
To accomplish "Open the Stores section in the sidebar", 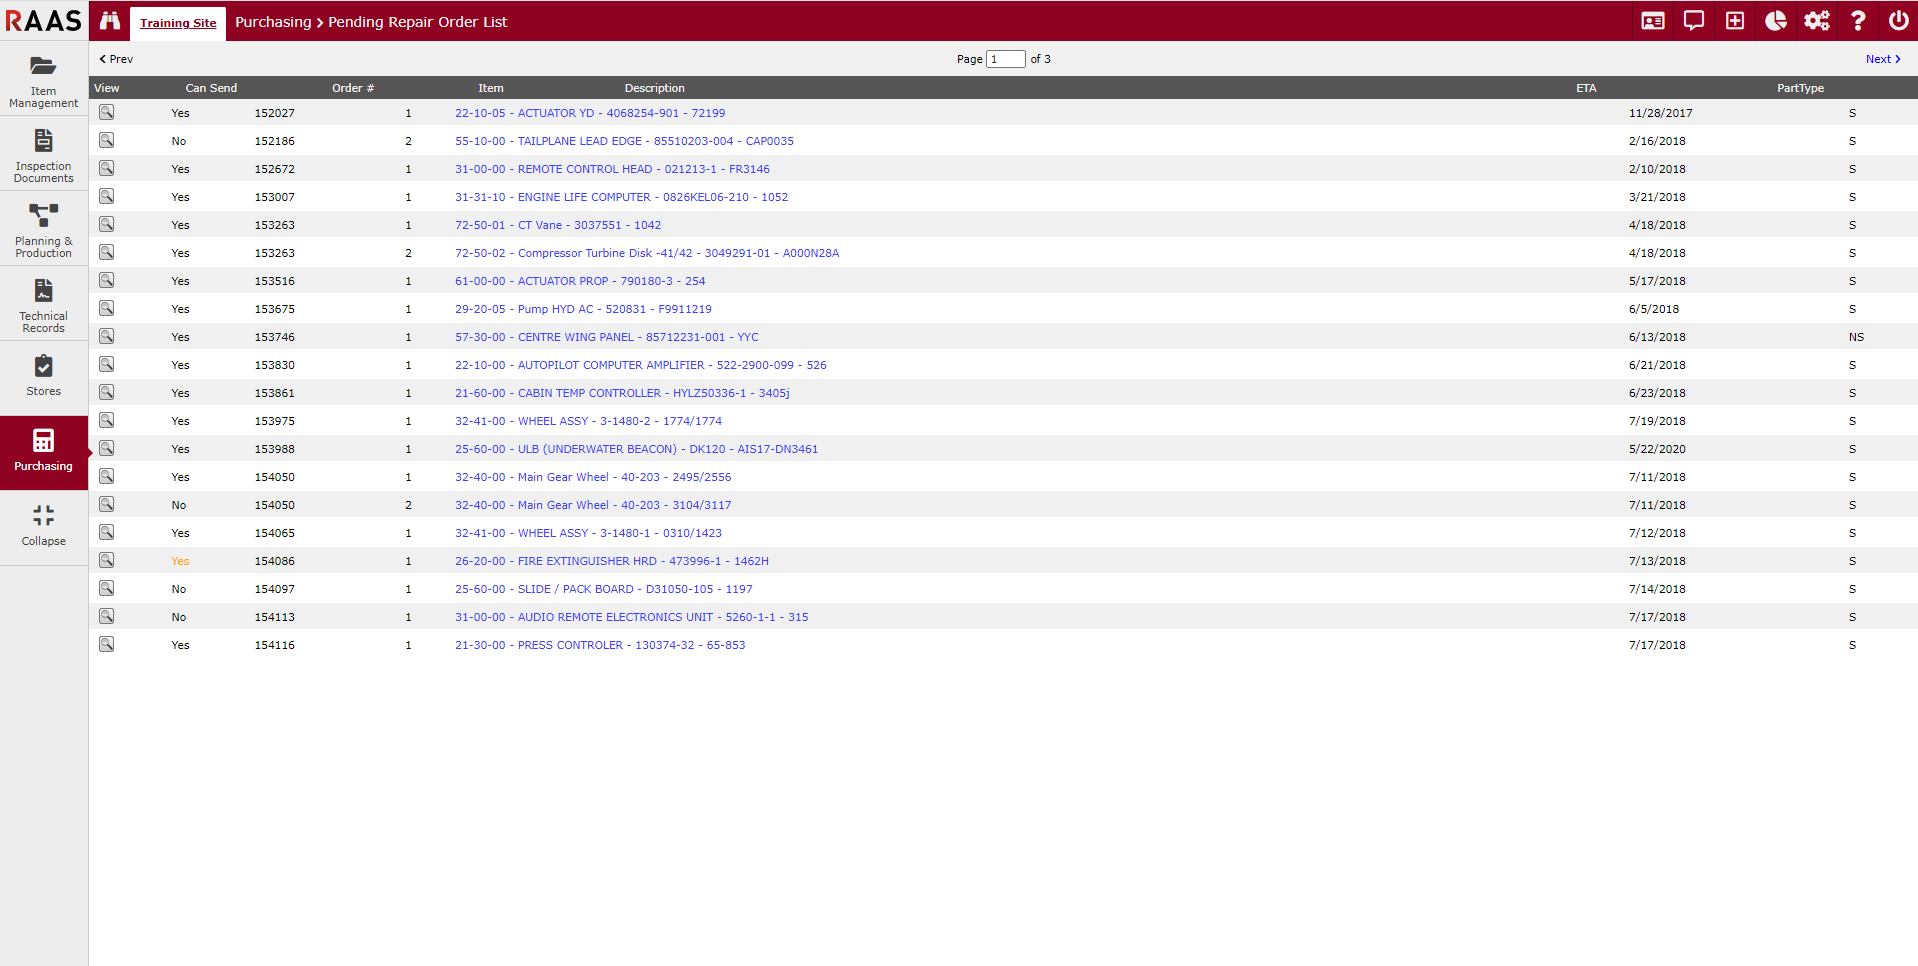I will point(43,375).
